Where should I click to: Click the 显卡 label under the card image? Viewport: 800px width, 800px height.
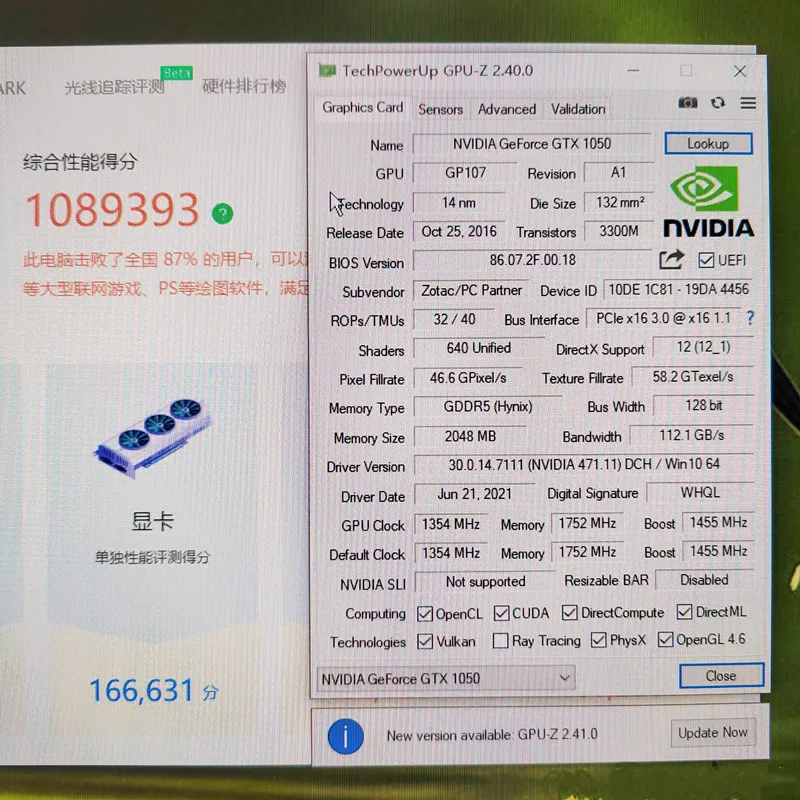click(153, 521)
